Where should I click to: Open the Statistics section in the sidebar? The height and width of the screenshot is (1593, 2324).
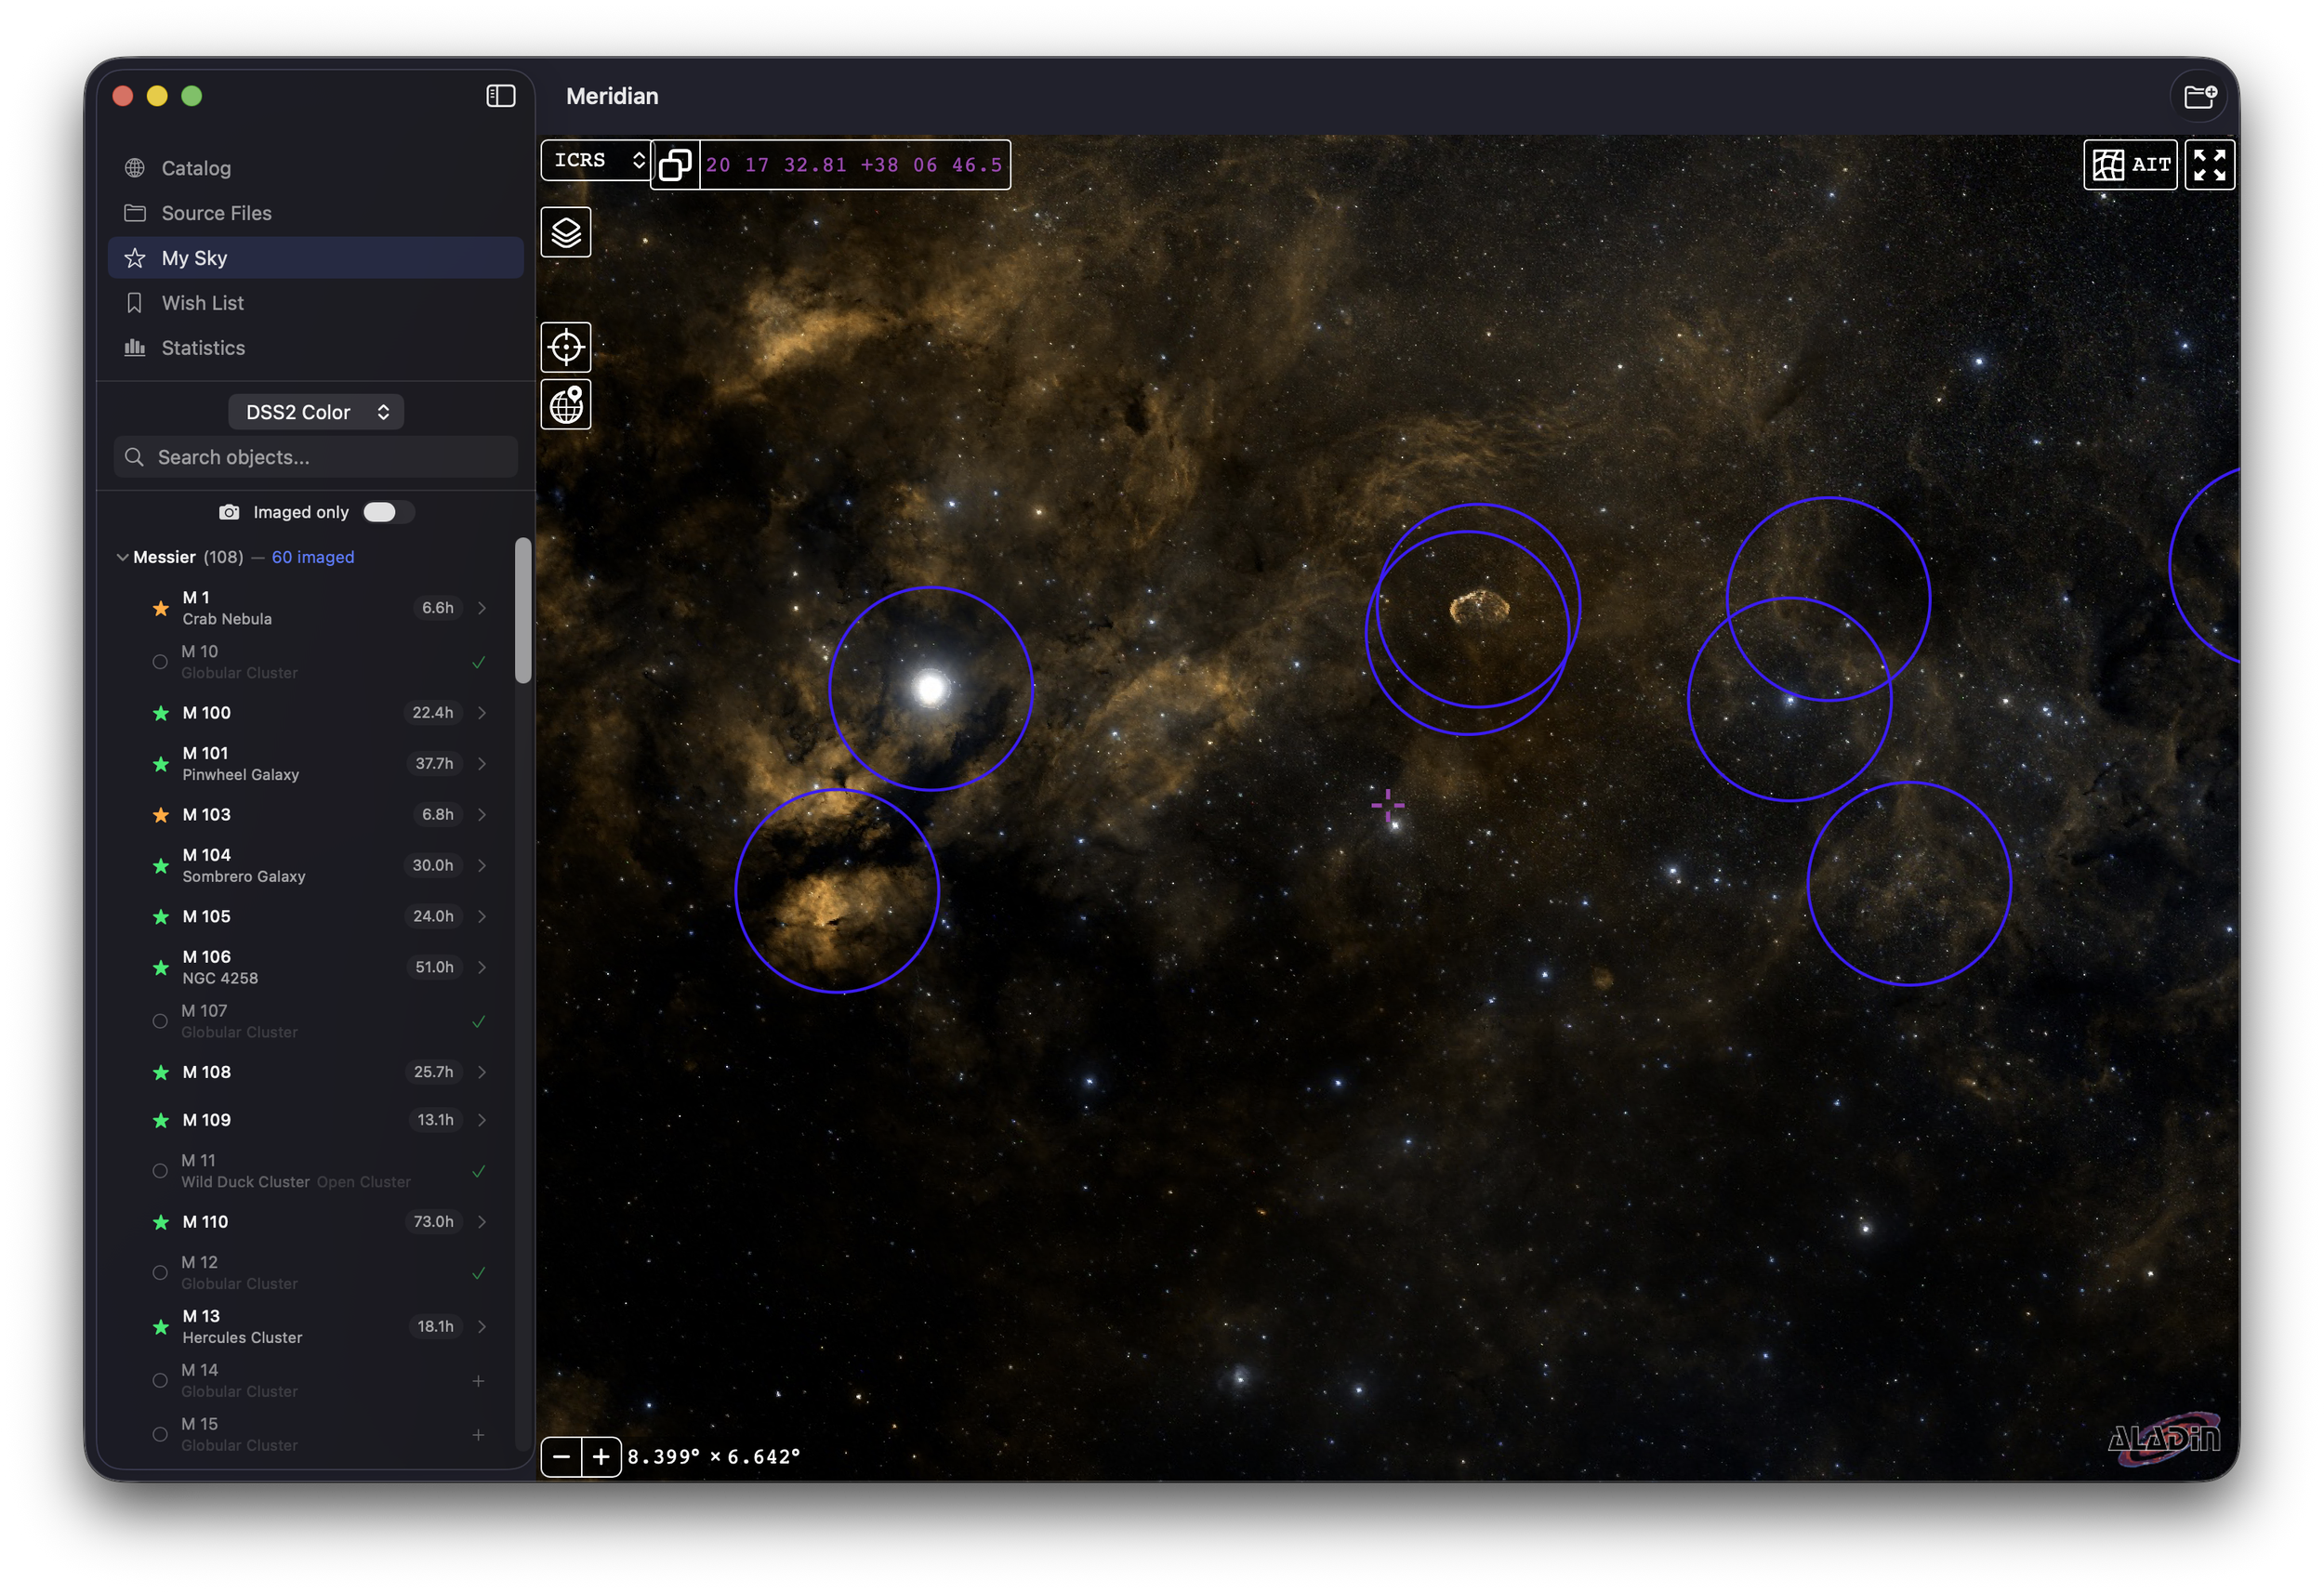point(203,347)
